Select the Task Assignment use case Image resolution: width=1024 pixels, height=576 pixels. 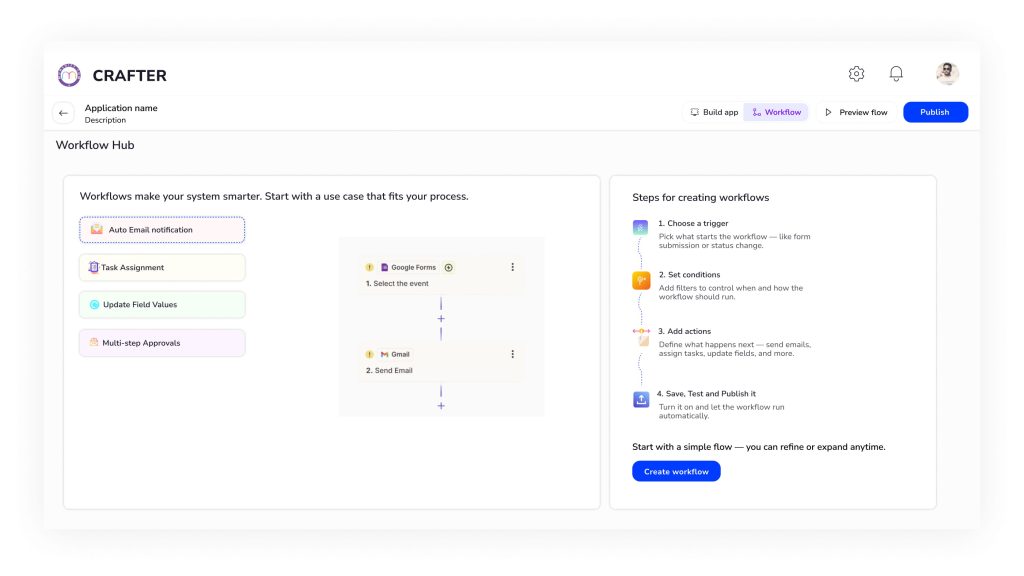pos(162,267)
